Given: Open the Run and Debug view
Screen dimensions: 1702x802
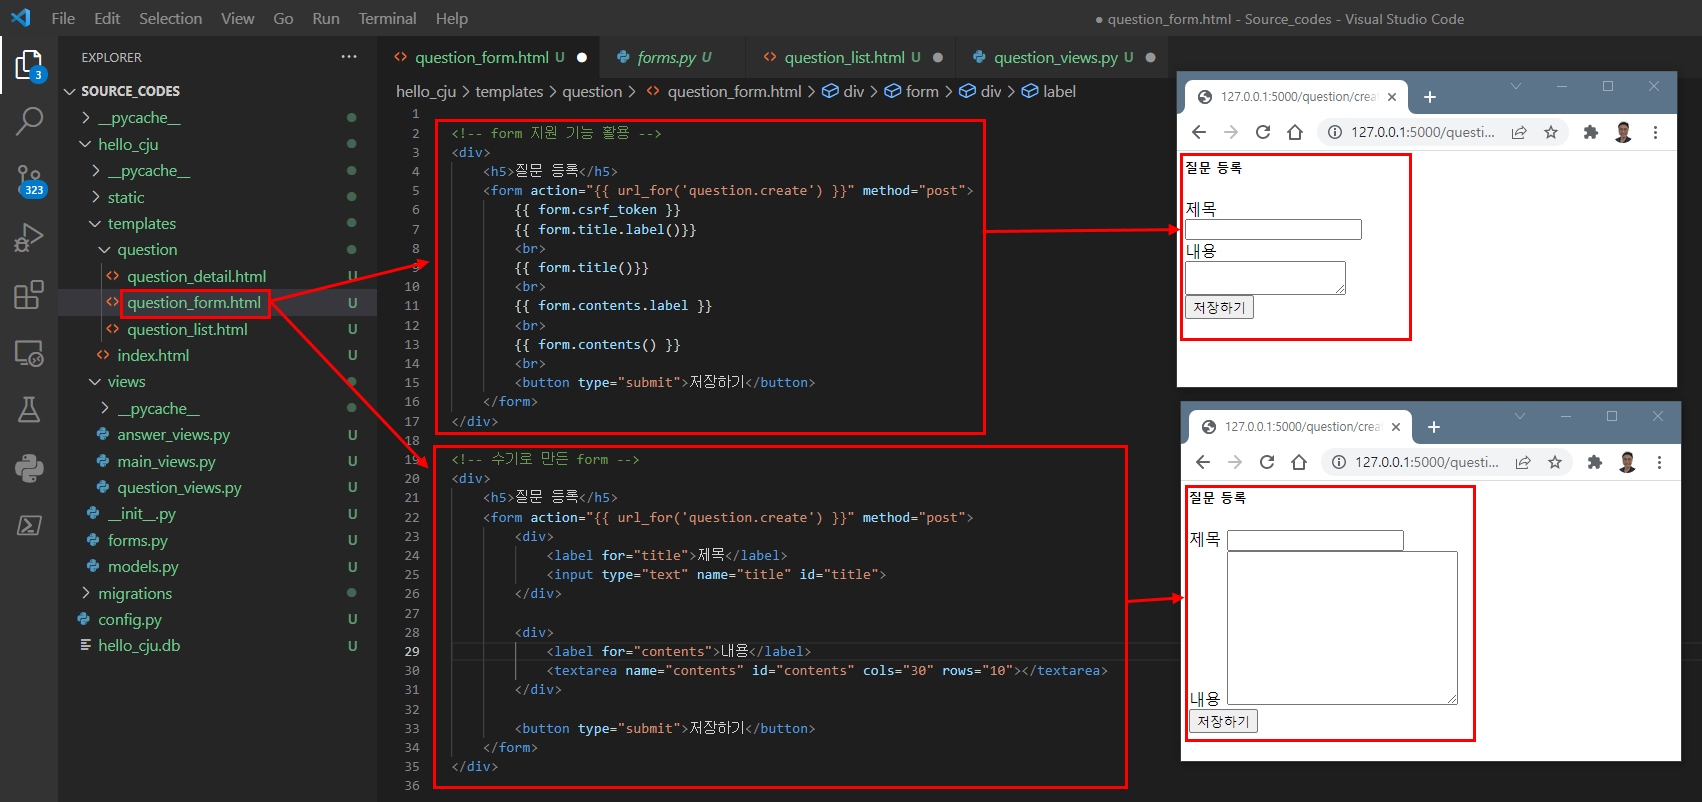Looking at the screenshot, I should click(x=29, y=238).
